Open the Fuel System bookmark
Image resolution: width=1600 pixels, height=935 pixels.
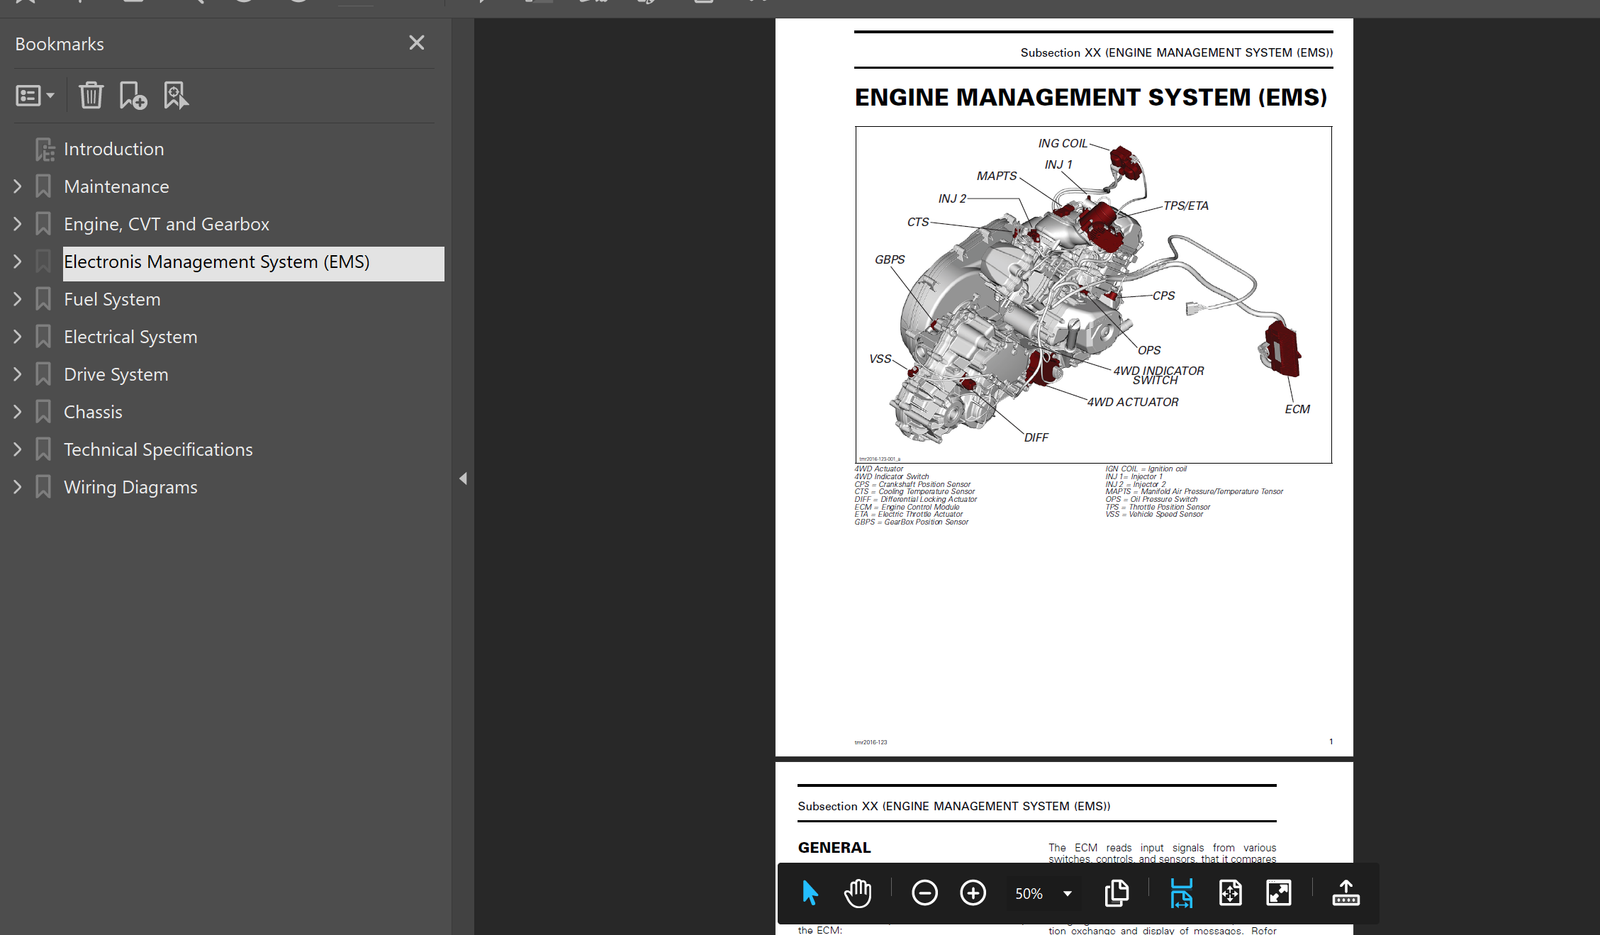(x=112, y=299)
